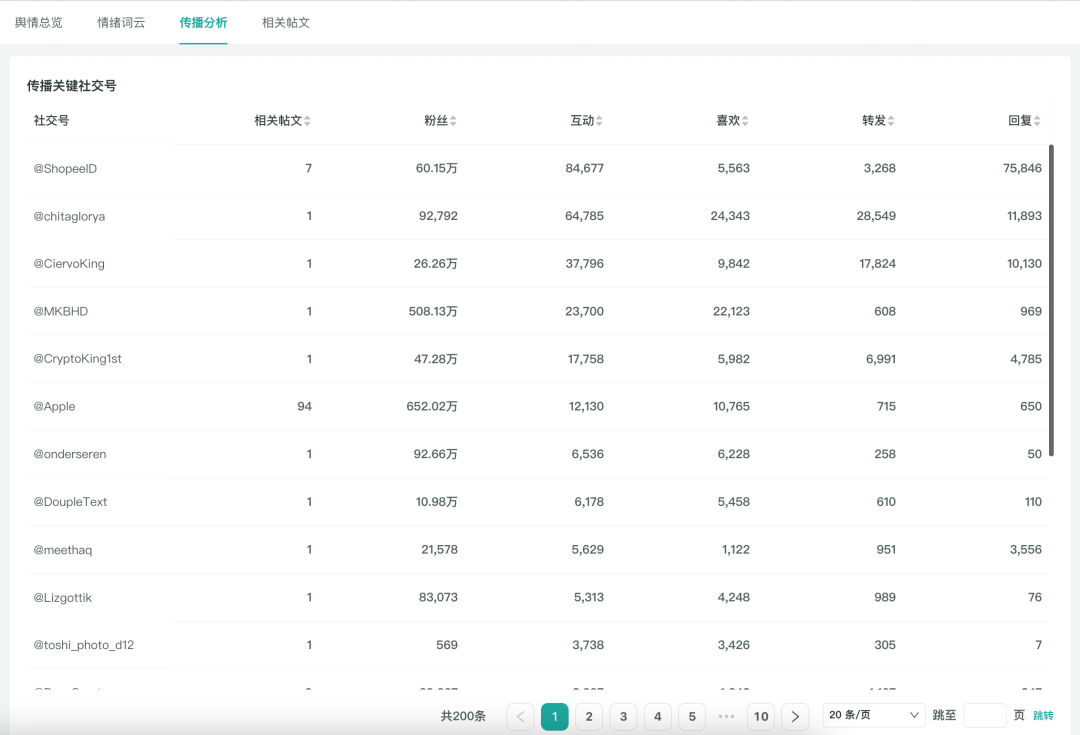Click the previous page arrow

click(x=520, y=716)
